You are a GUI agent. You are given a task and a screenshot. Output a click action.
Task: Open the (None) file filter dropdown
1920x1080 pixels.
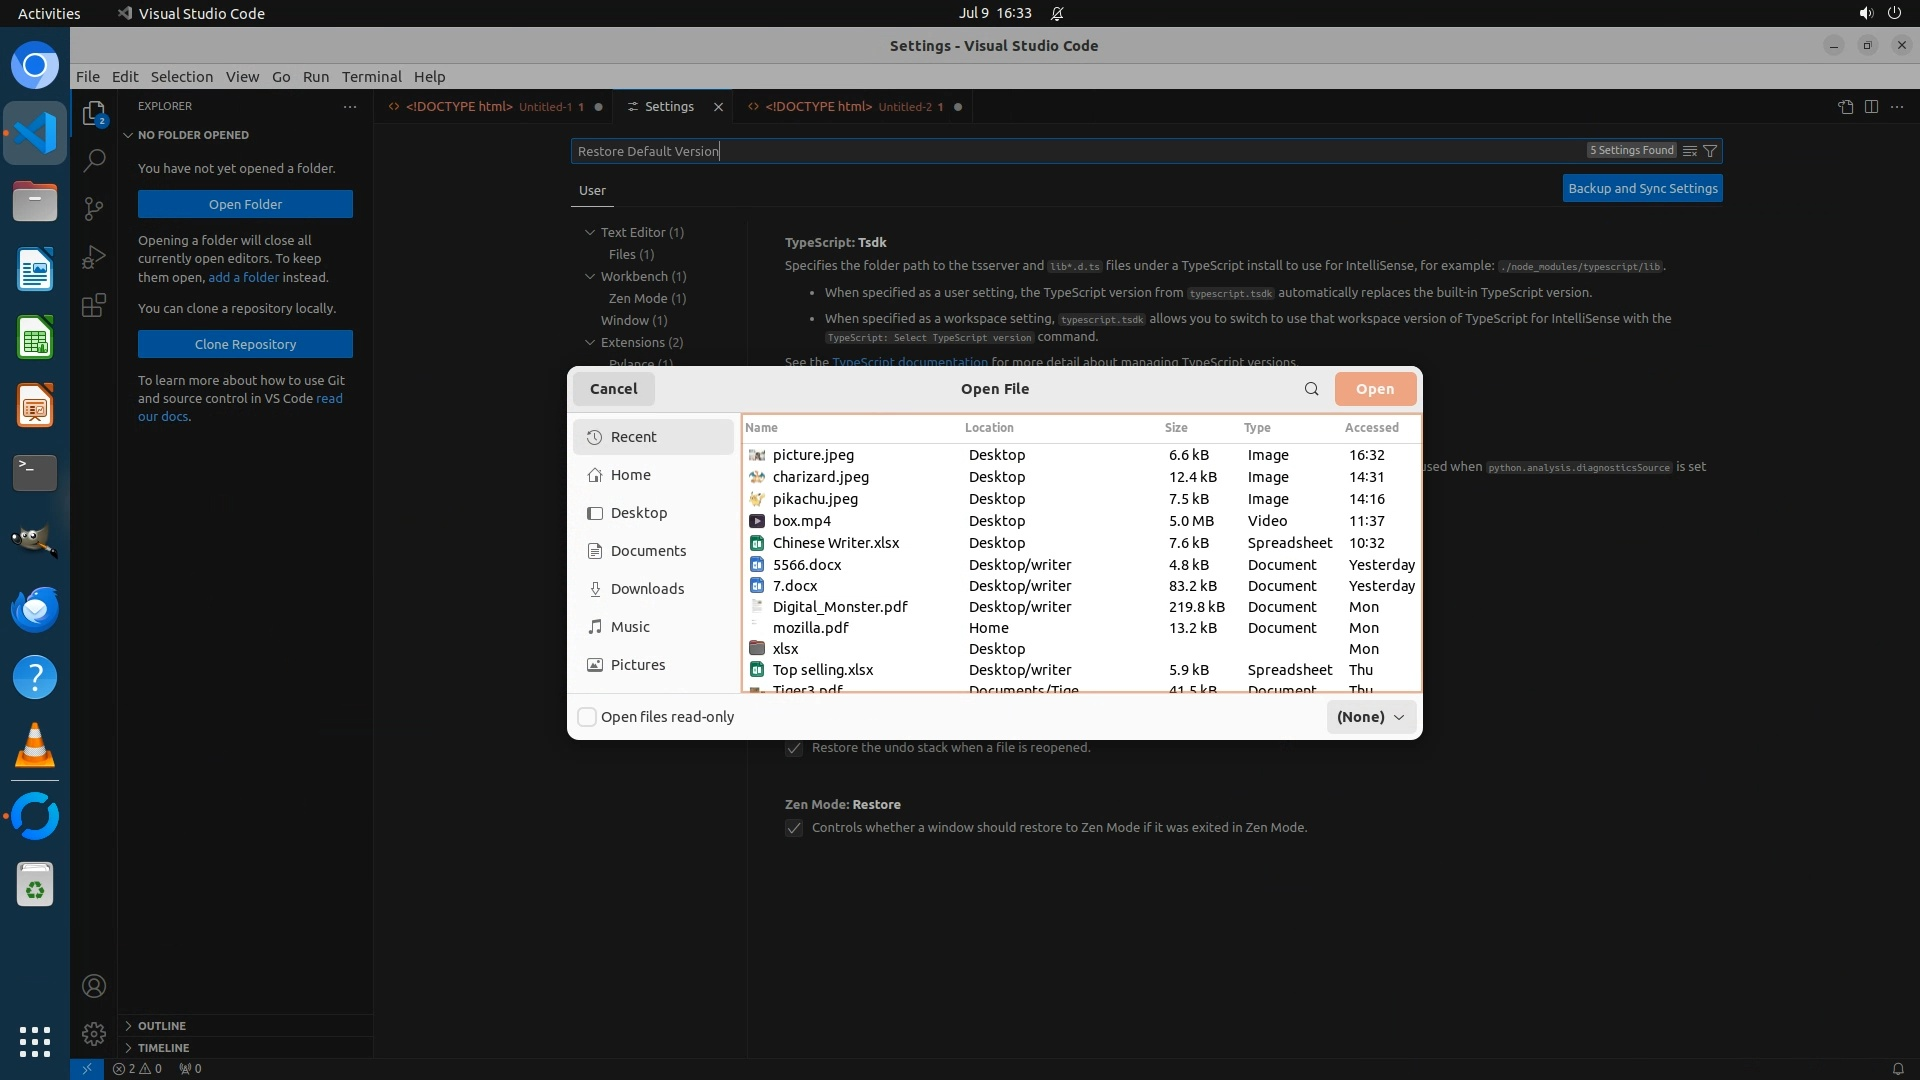point(1370,717)
